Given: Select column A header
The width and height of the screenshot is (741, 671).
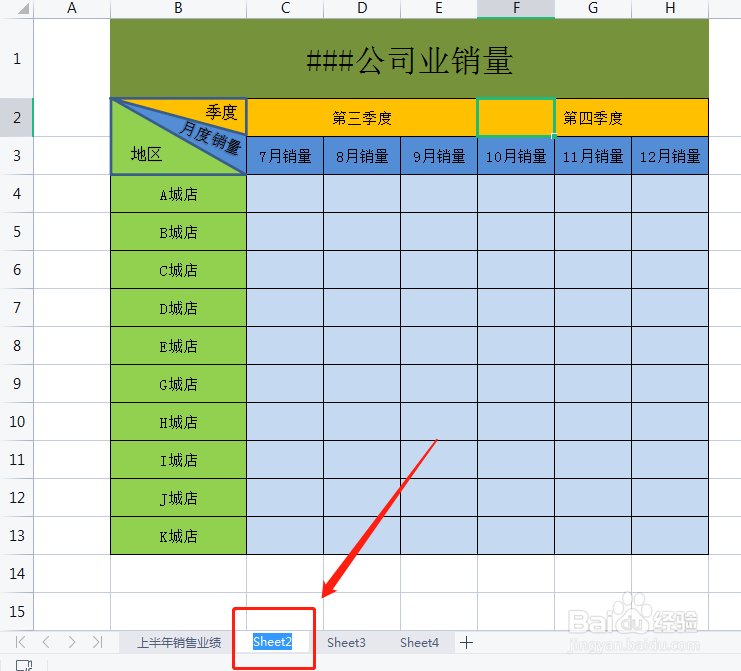Looking at the screenshot, I should (72, 9).
